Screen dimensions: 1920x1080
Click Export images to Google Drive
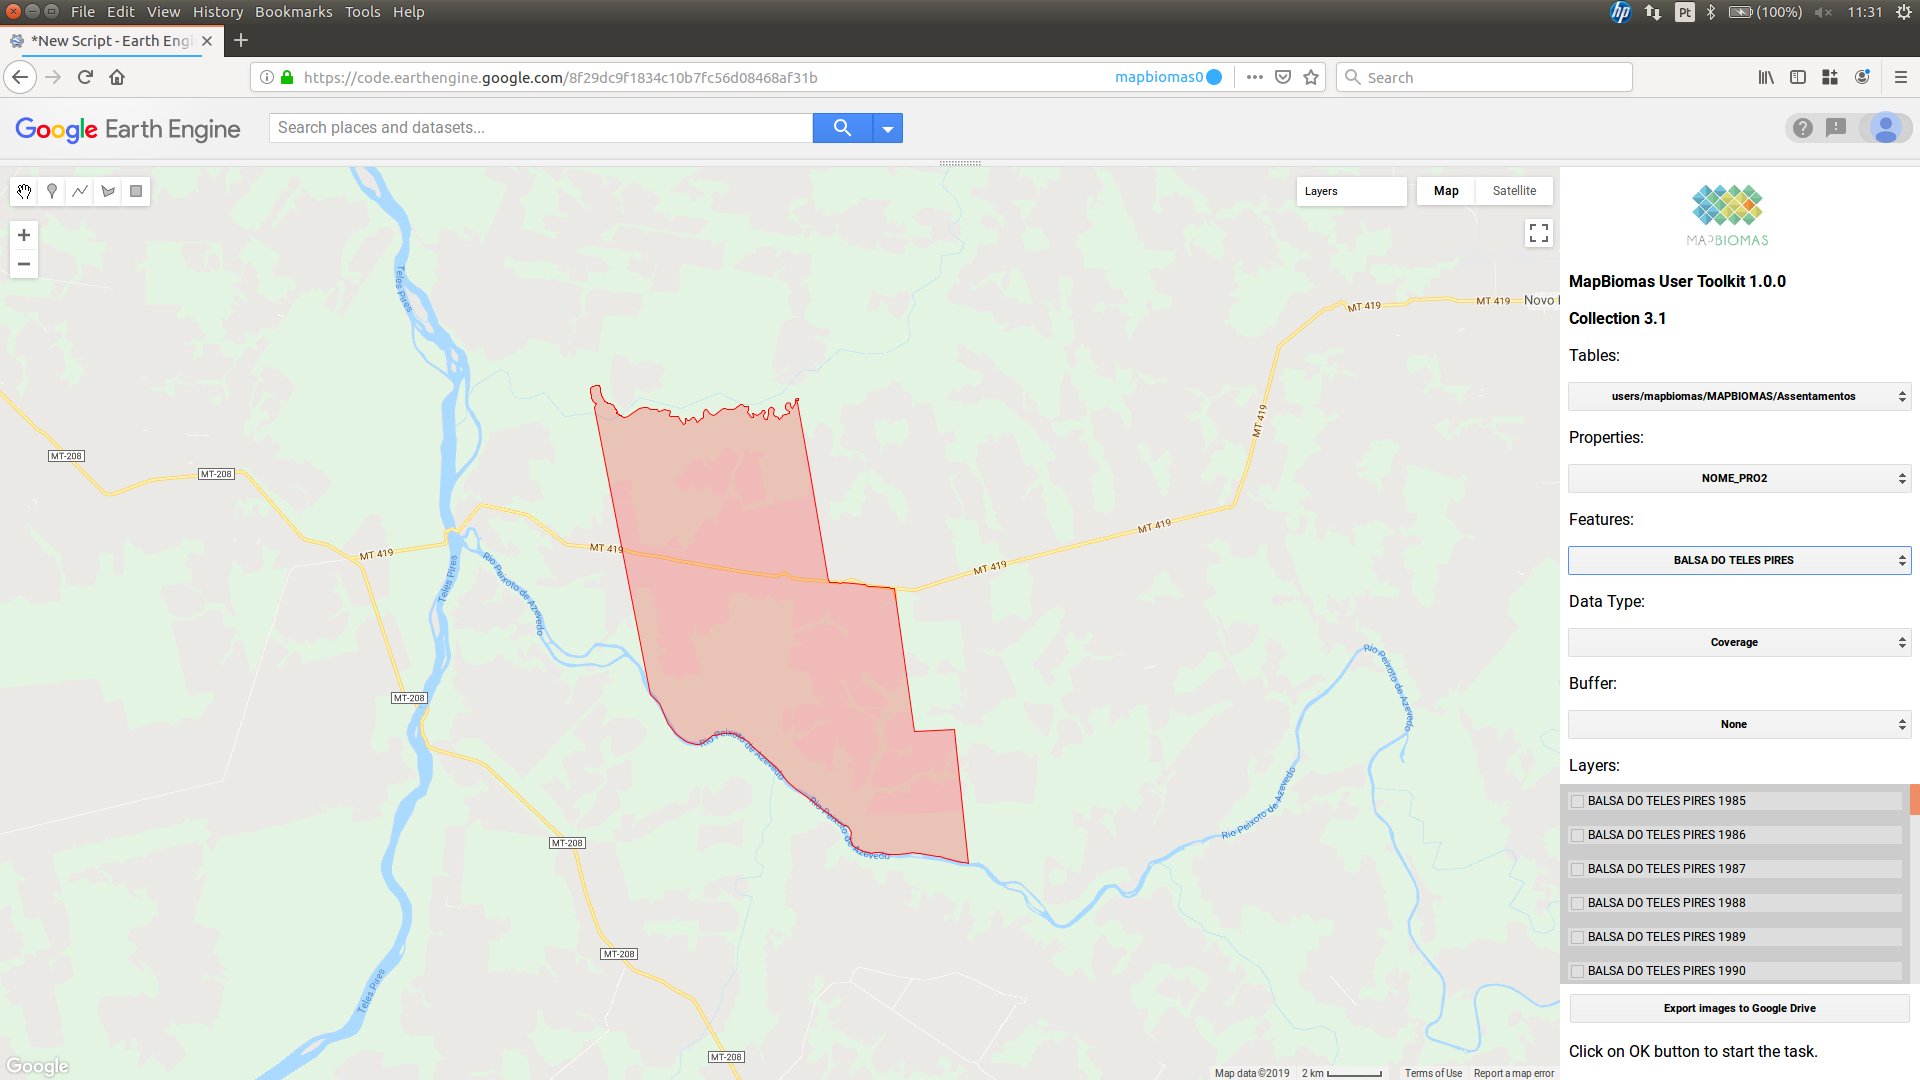pos(1739,1008)
